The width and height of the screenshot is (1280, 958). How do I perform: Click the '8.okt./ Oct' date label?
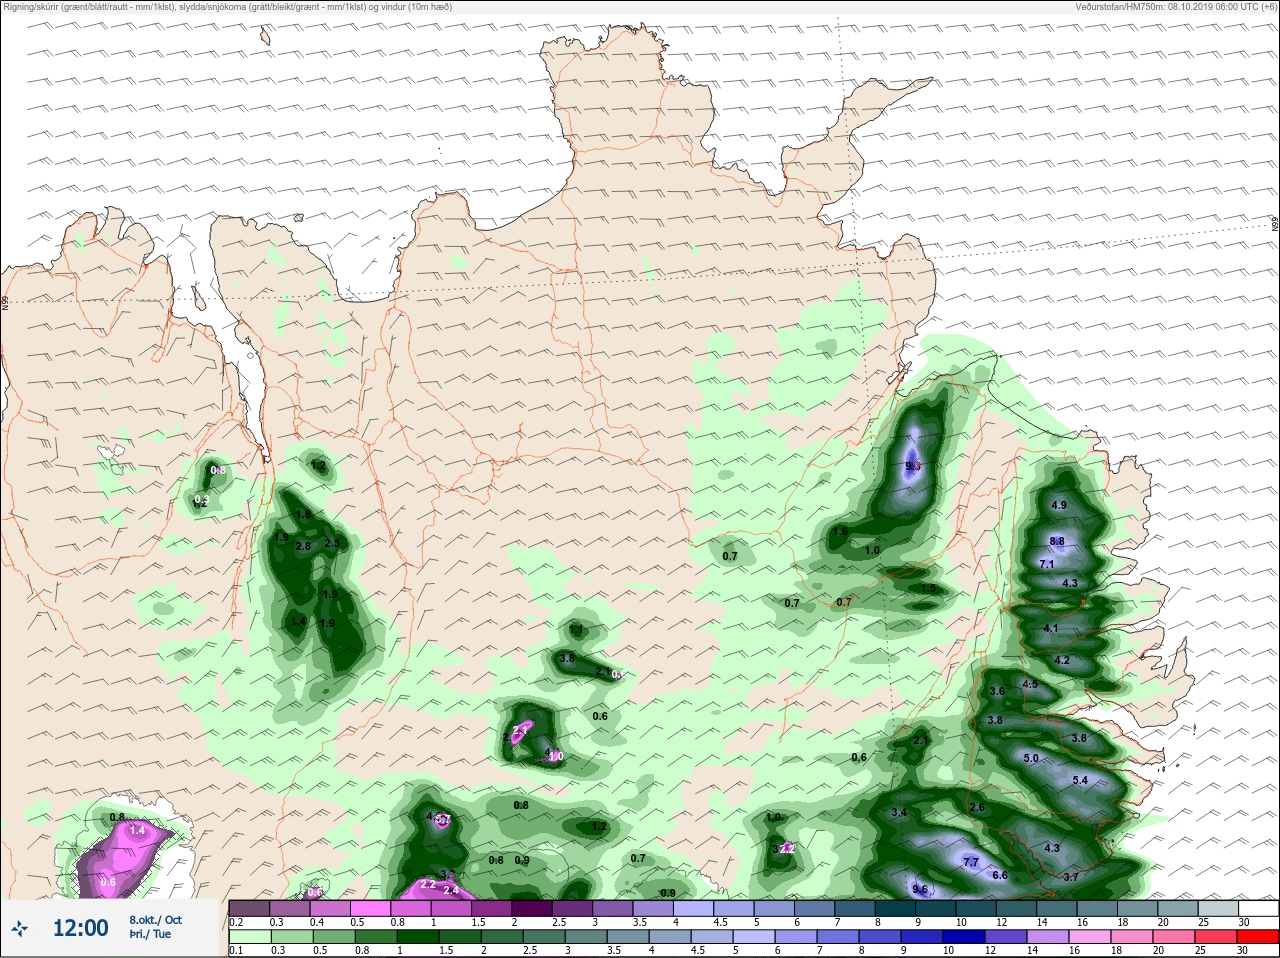(x=155, y=919)
